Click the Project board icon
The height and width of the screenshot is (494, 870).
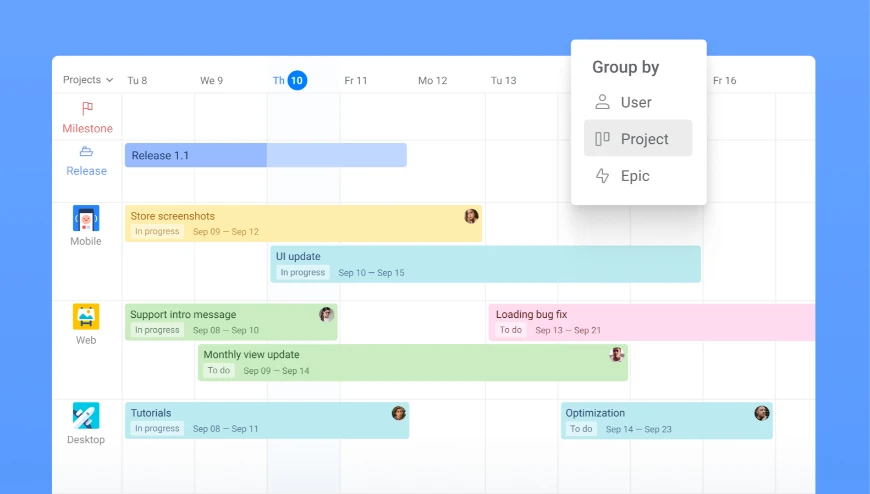point(602,138)
